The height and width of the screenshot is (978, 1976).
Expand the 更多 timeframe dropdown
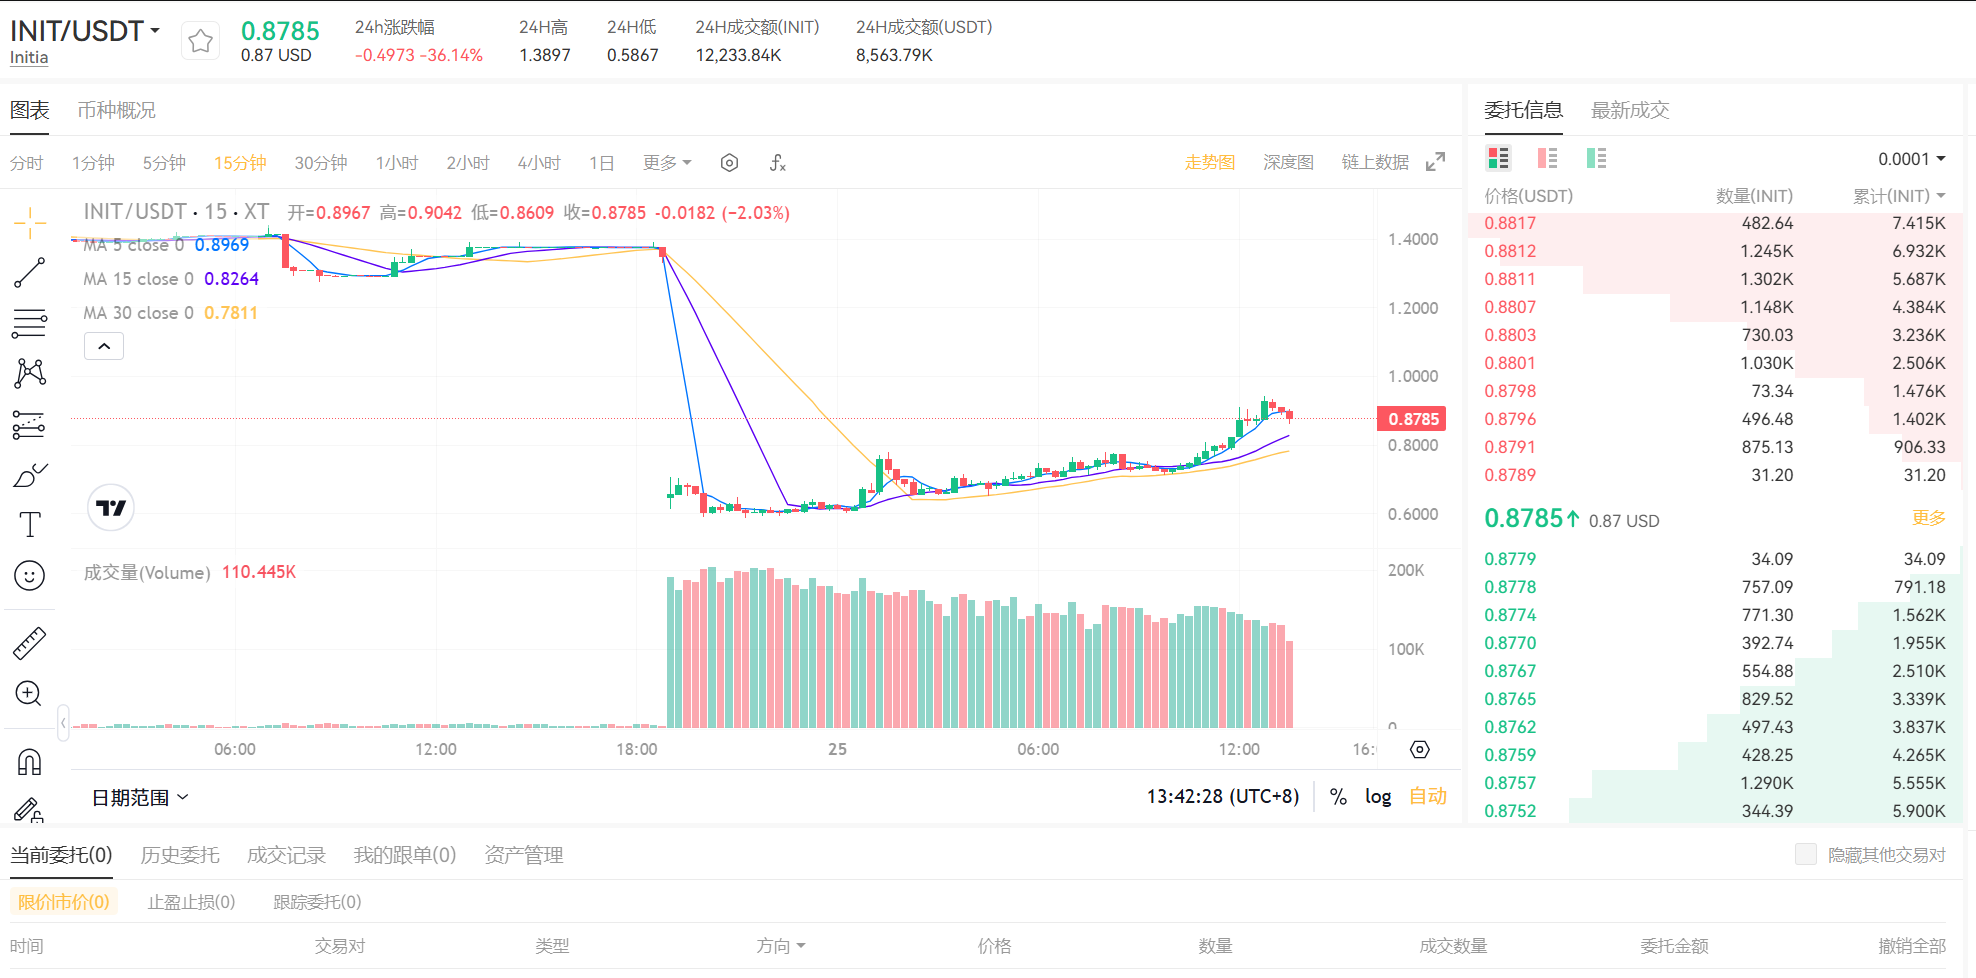[667, 163]
